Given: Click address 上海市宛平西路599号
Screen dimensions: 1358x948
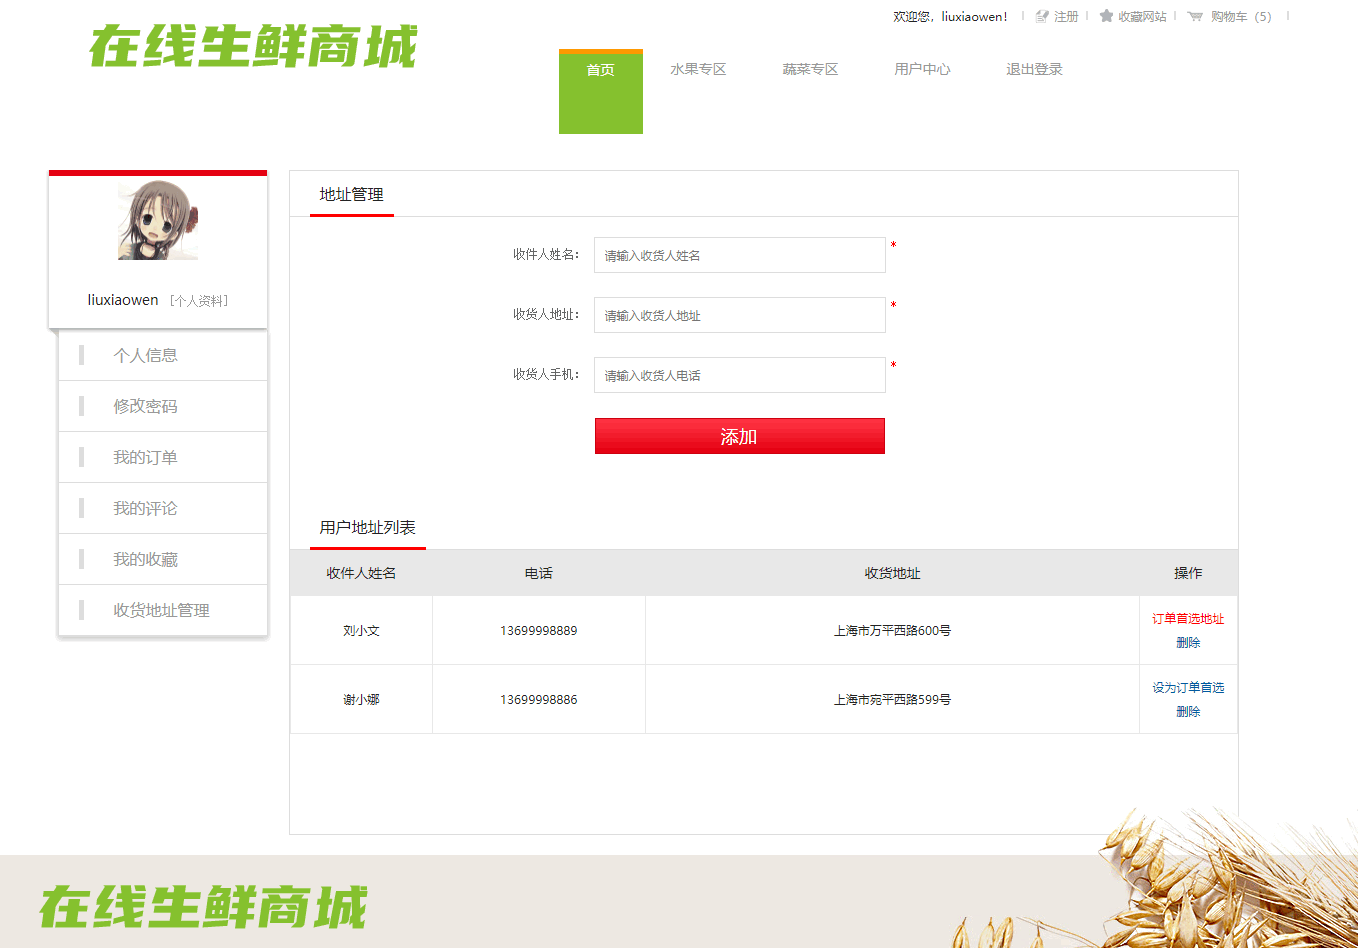Looking at the screenshot, I should (892, 700).
